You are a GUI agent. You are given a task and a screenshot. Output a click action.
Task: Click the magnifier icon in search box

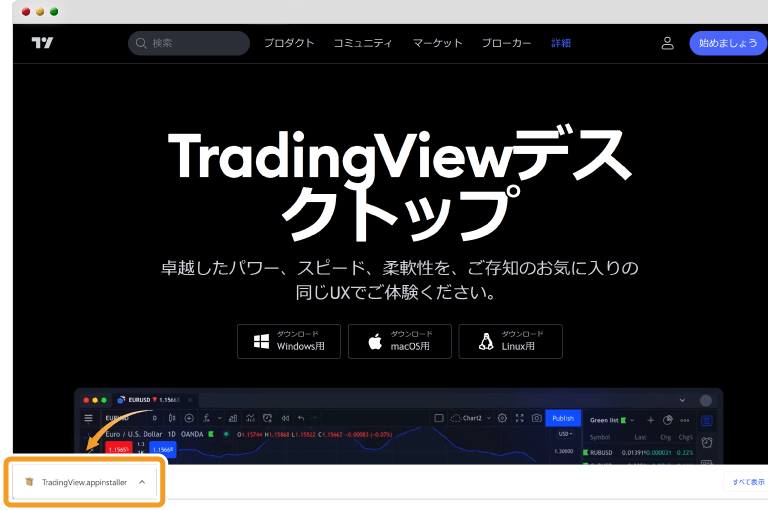pos(141,43)
